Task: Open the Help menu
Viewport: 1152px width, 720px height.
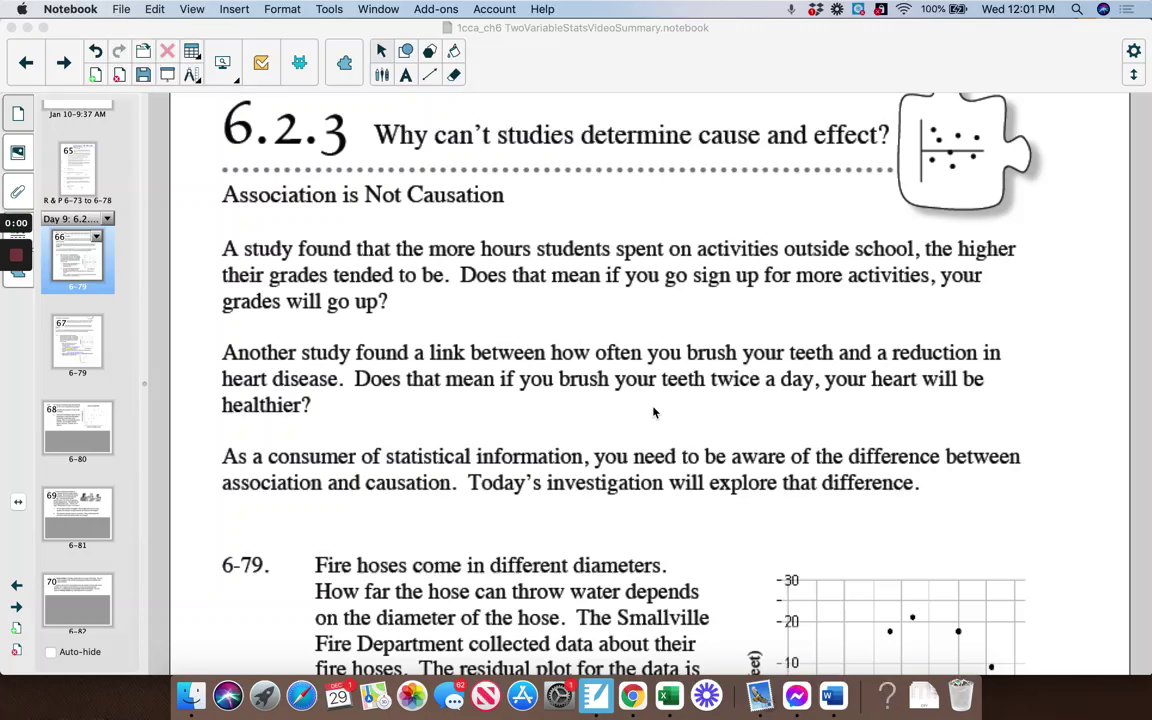Action: (x=542, y=9)
